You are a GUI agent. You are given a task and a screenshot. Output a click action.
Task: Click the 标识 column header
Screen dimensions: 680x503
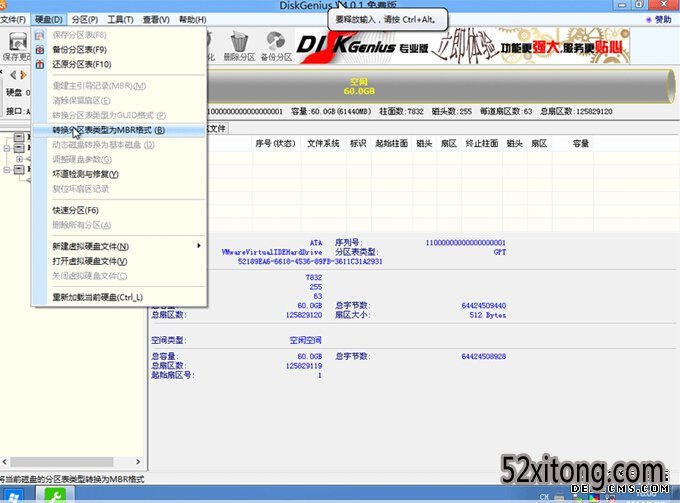(x=358, y=144)
